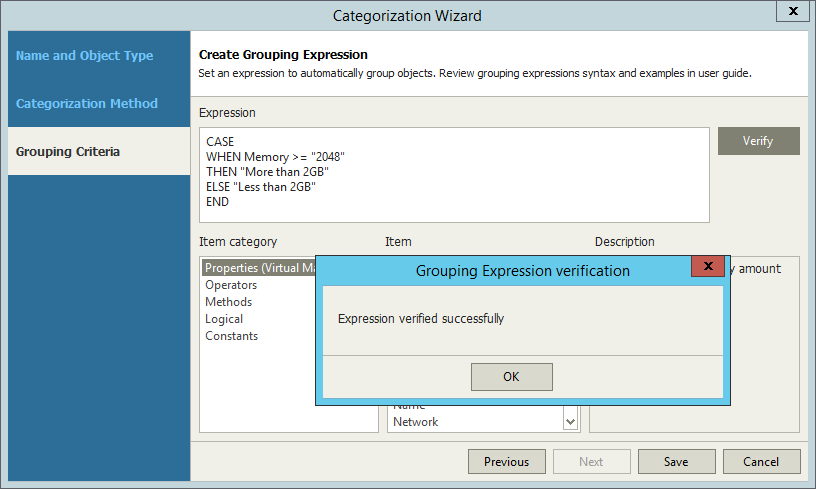
Task: Select the Methods item category
Action: [x=228, y=302]
